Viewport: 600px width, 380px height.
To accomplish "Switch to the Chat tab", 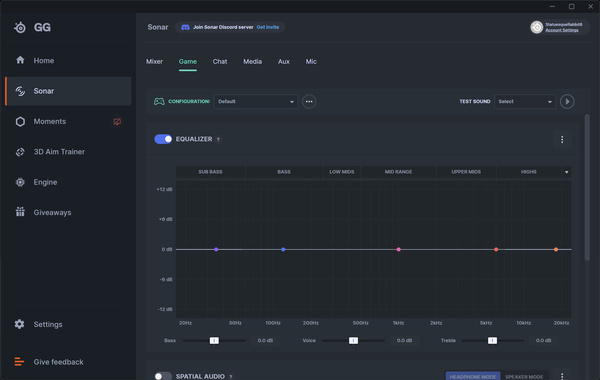I will click(x=220, y=62).
